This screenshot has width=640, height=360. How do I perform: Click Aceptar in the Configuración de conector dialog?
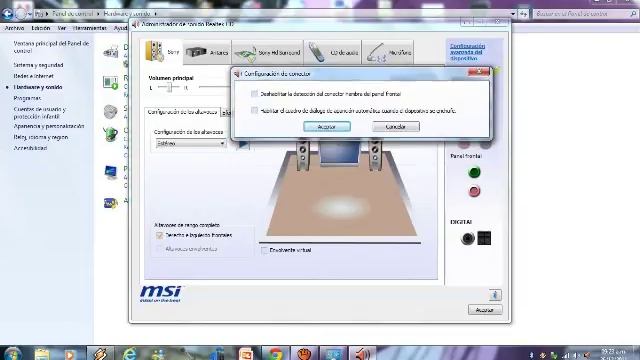coord(327,127)
